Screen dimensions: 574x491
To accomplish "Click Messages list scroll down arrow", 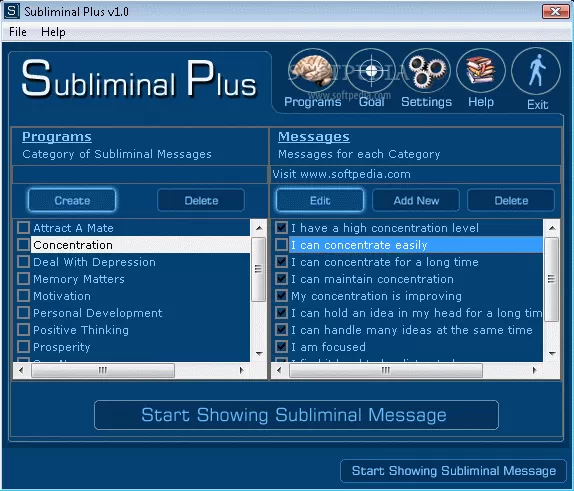I will coord(552,353).
